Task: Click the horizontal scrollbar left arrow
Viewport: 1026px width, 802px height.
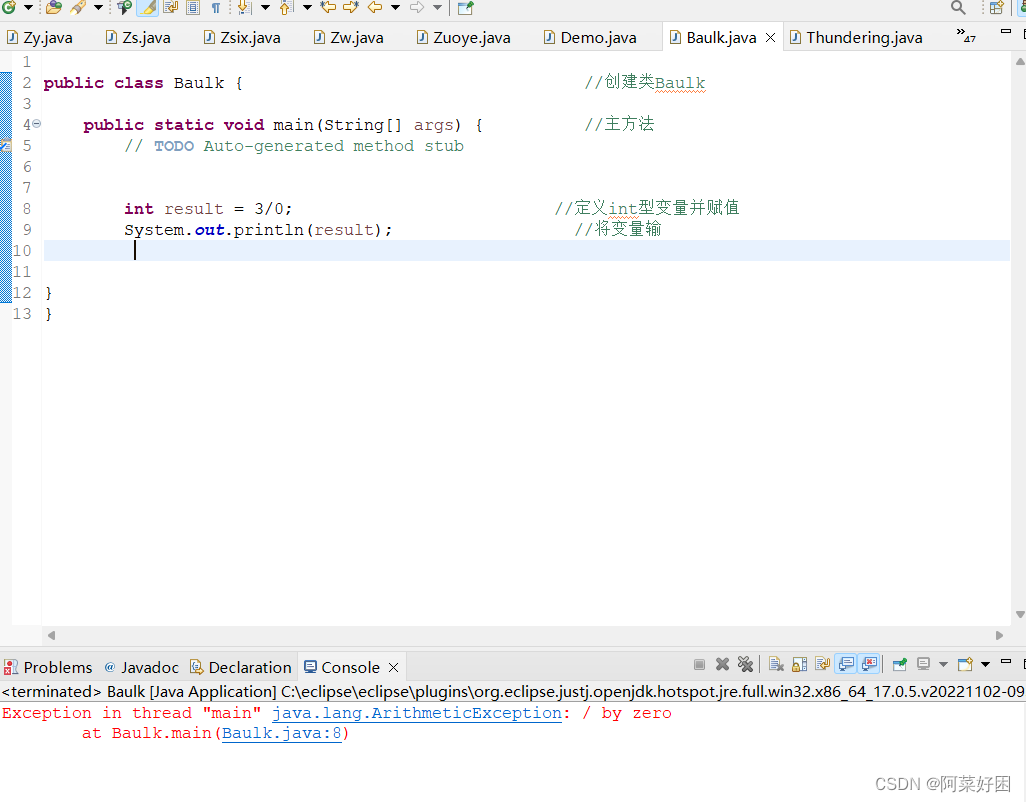Action: tap(52, 635)
